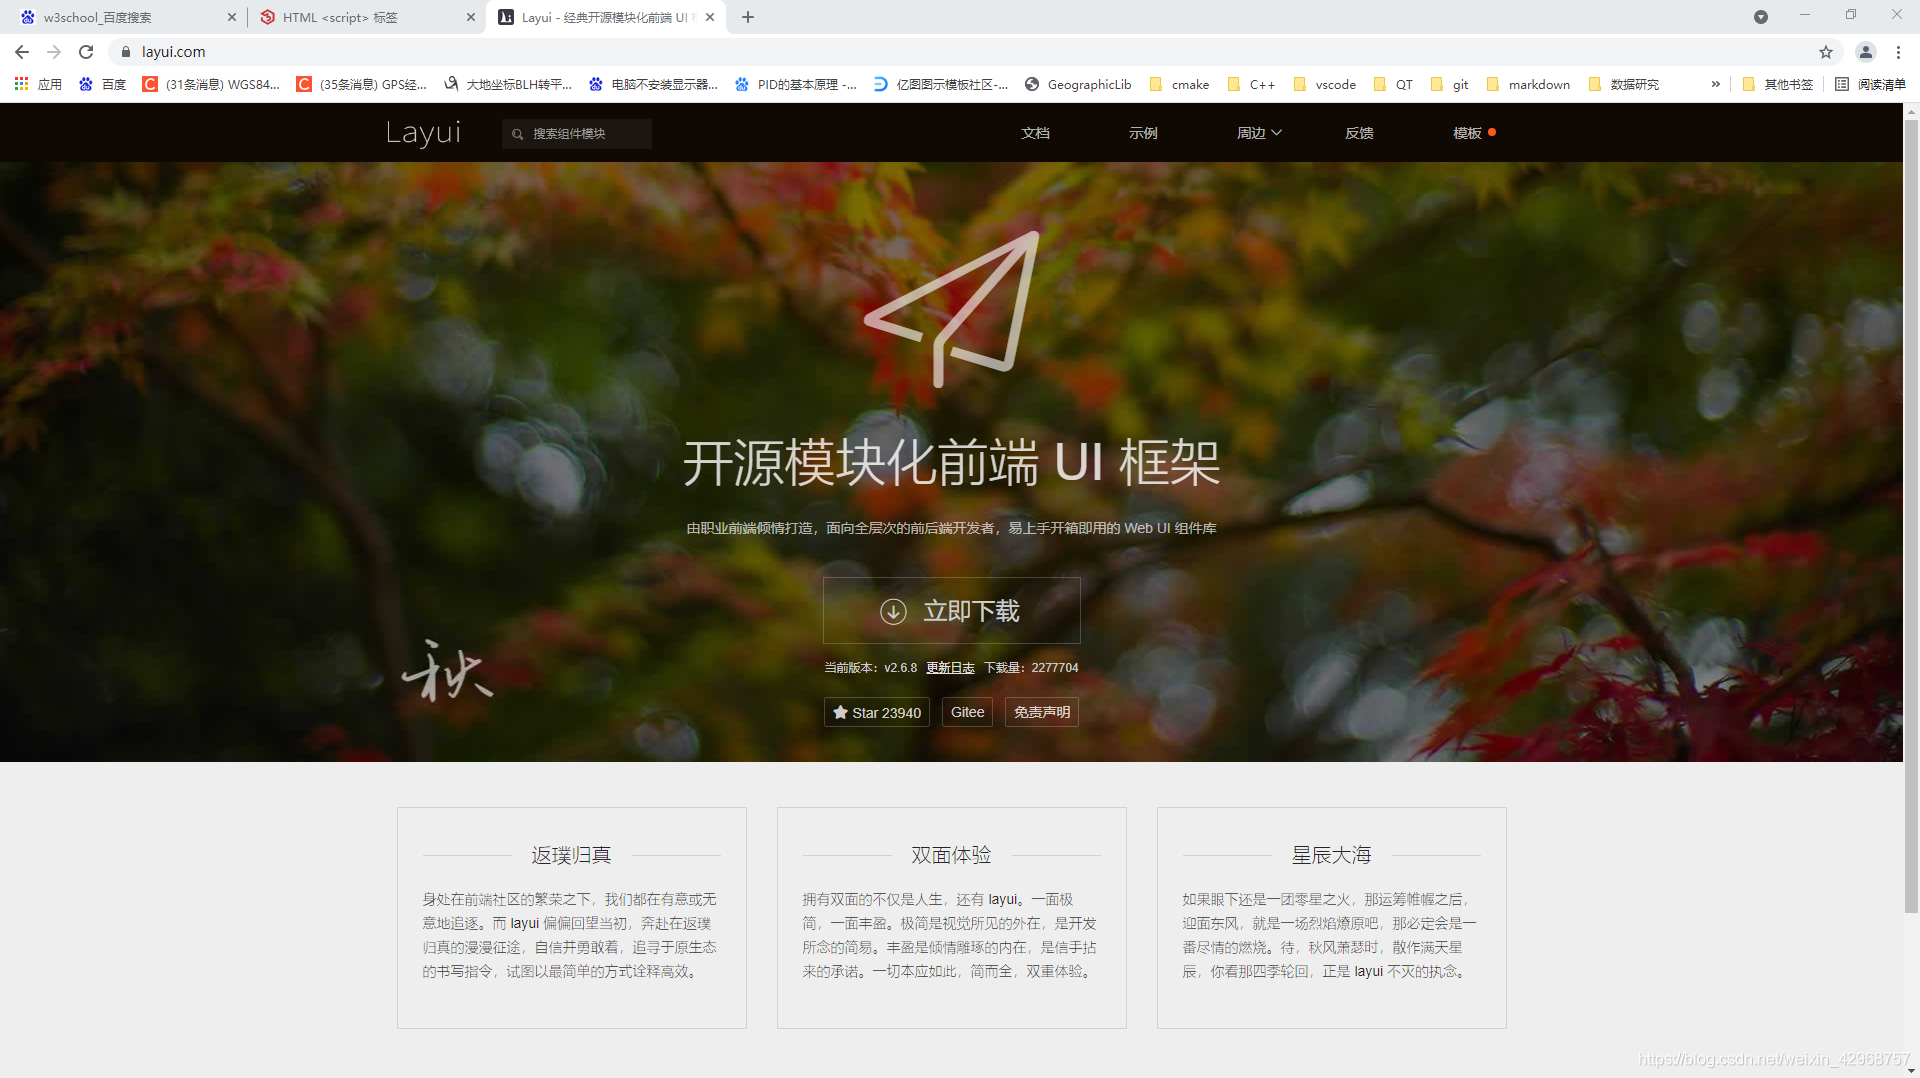Open the 百度 bookmark

pos(103,84)
